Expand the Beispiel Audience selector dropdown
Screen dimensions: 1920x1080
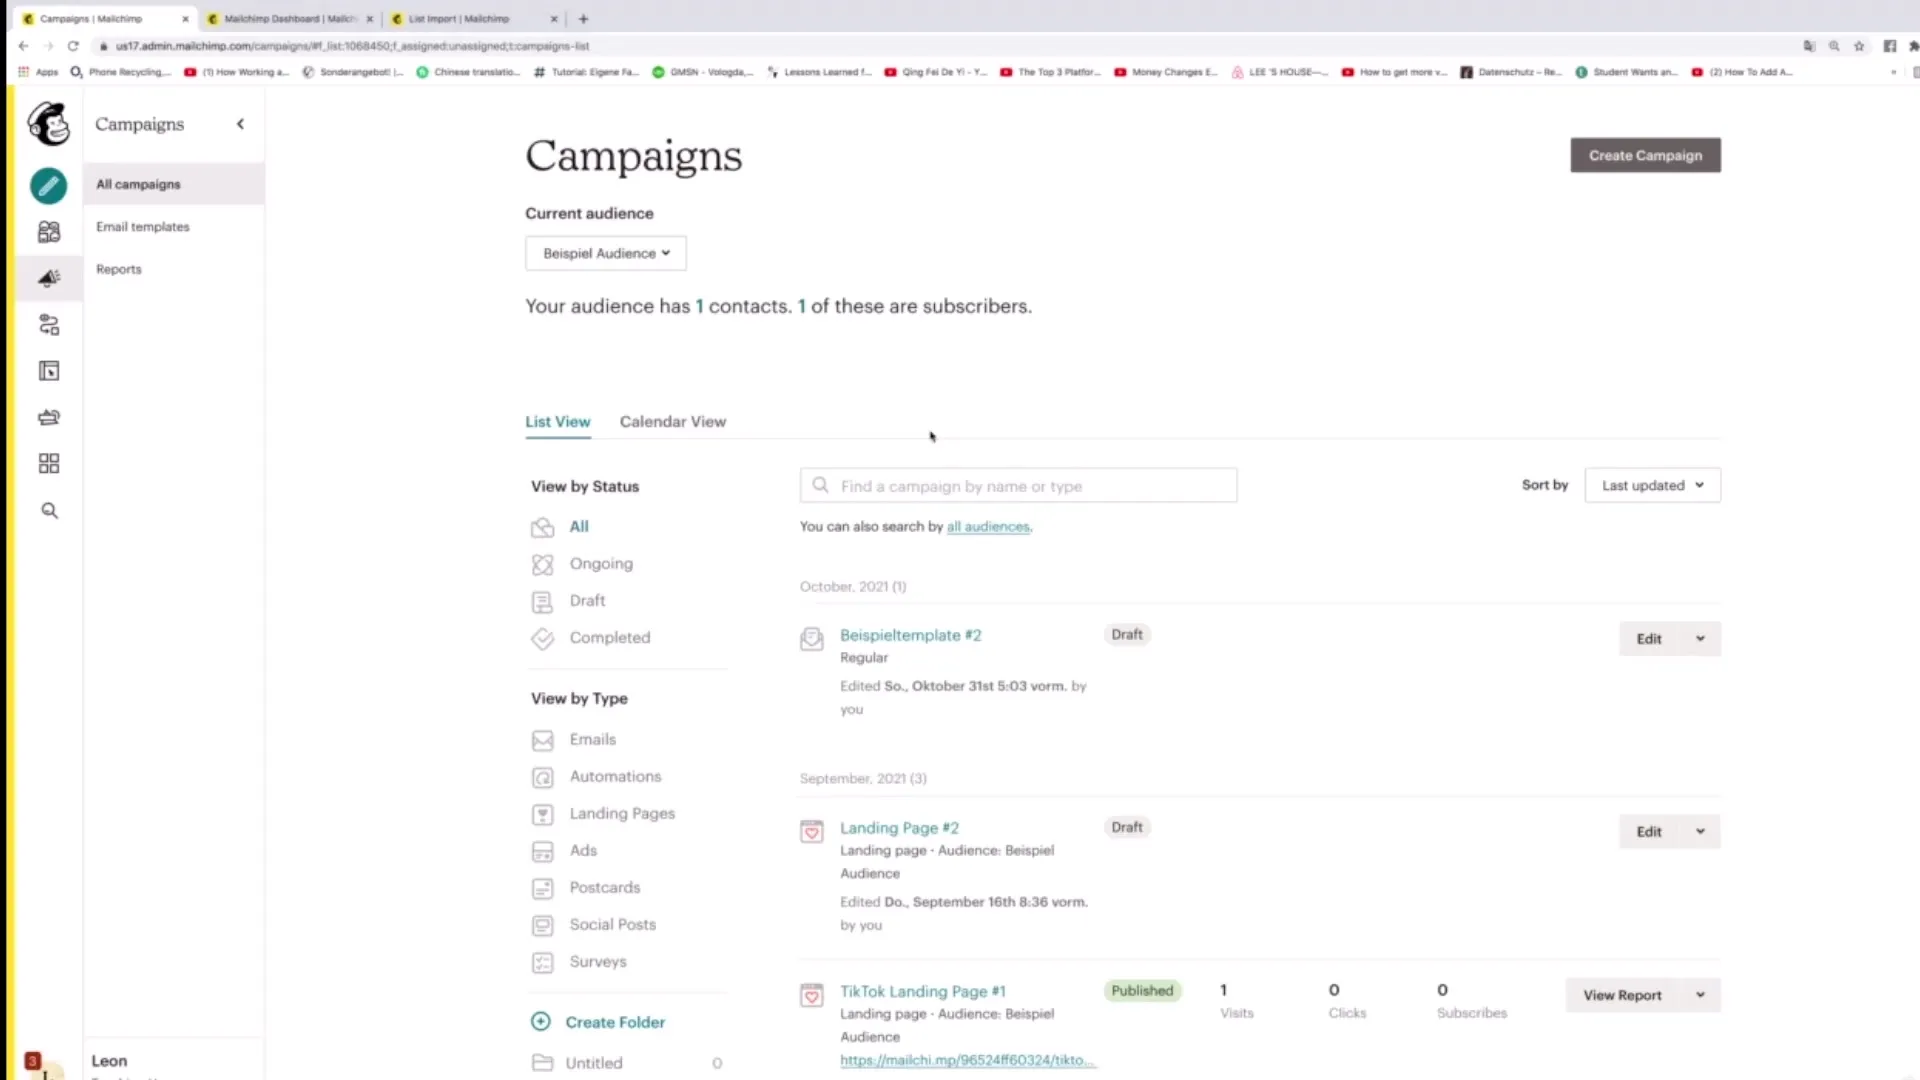[x=605, y=252]
